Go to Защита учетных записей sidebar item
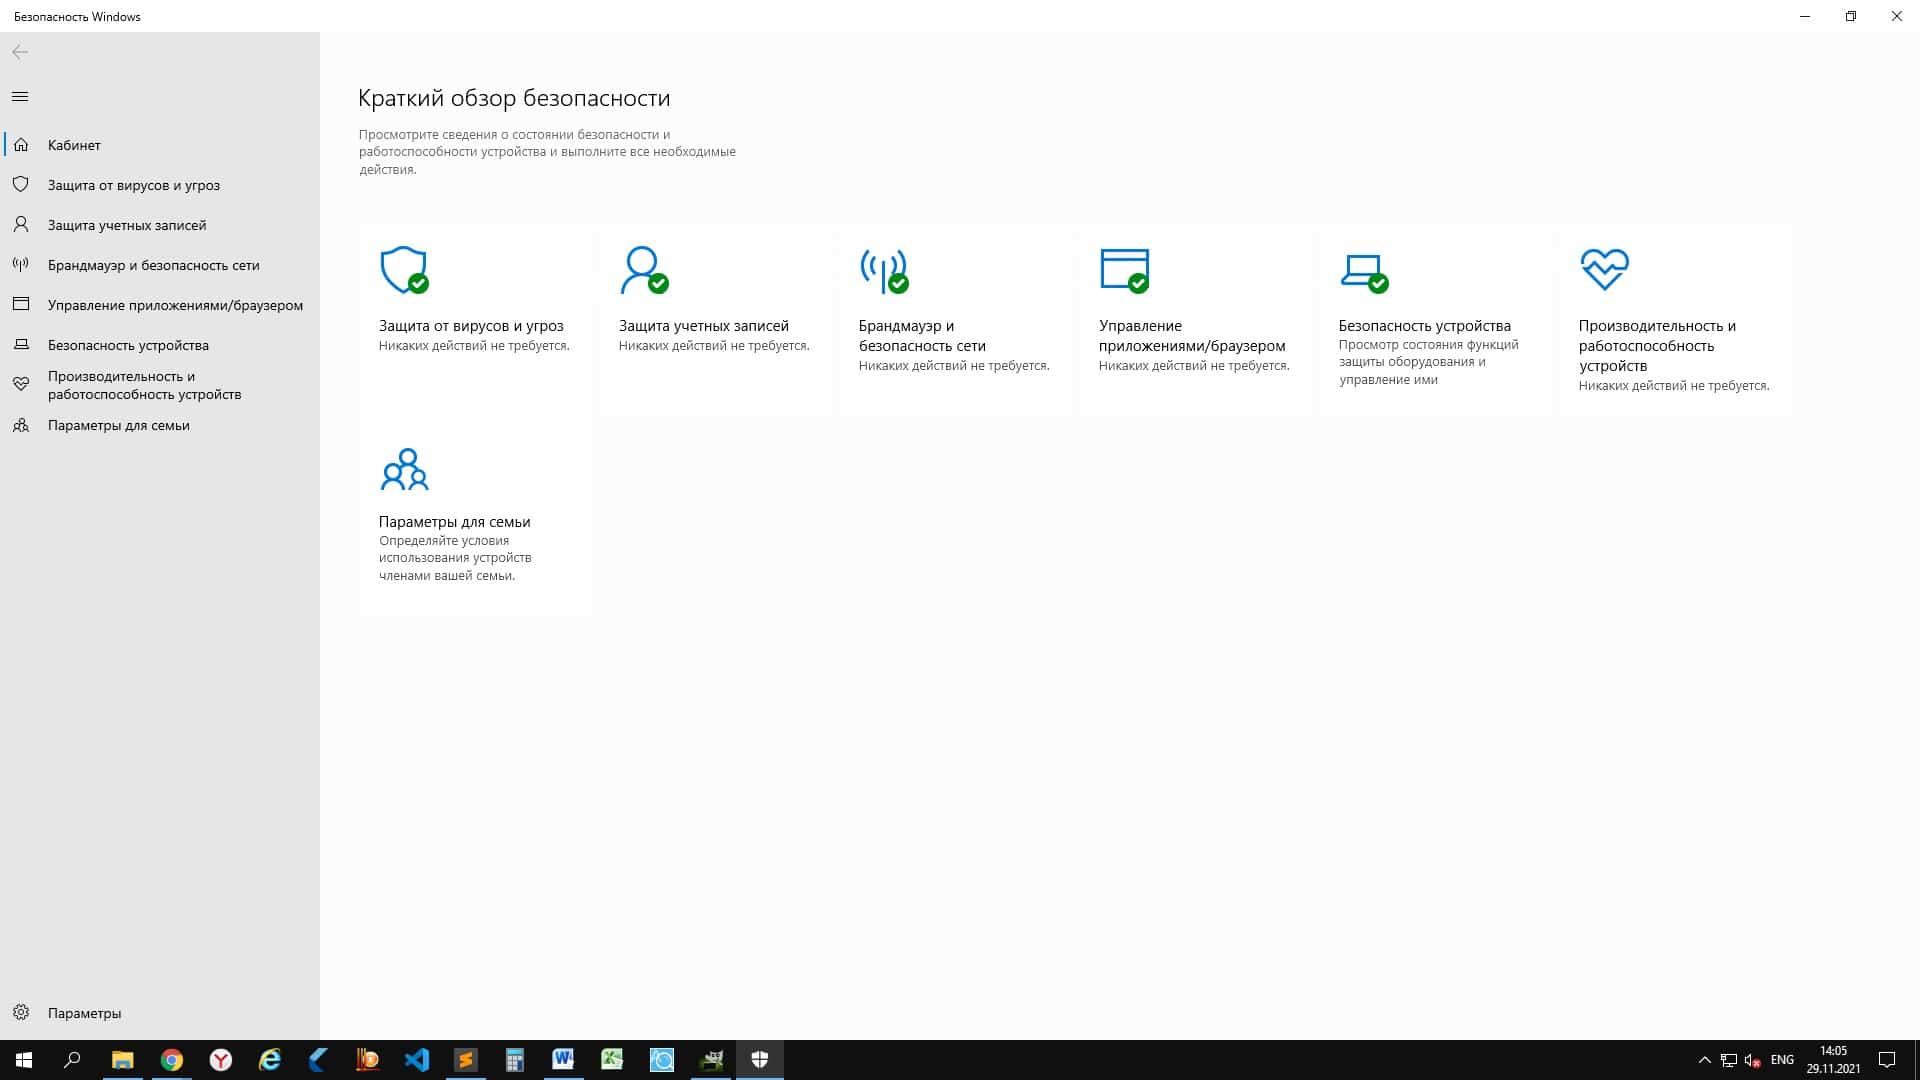Viewport: 1920px width, 1080px height. pyautogui.click(x=127, y=225)
